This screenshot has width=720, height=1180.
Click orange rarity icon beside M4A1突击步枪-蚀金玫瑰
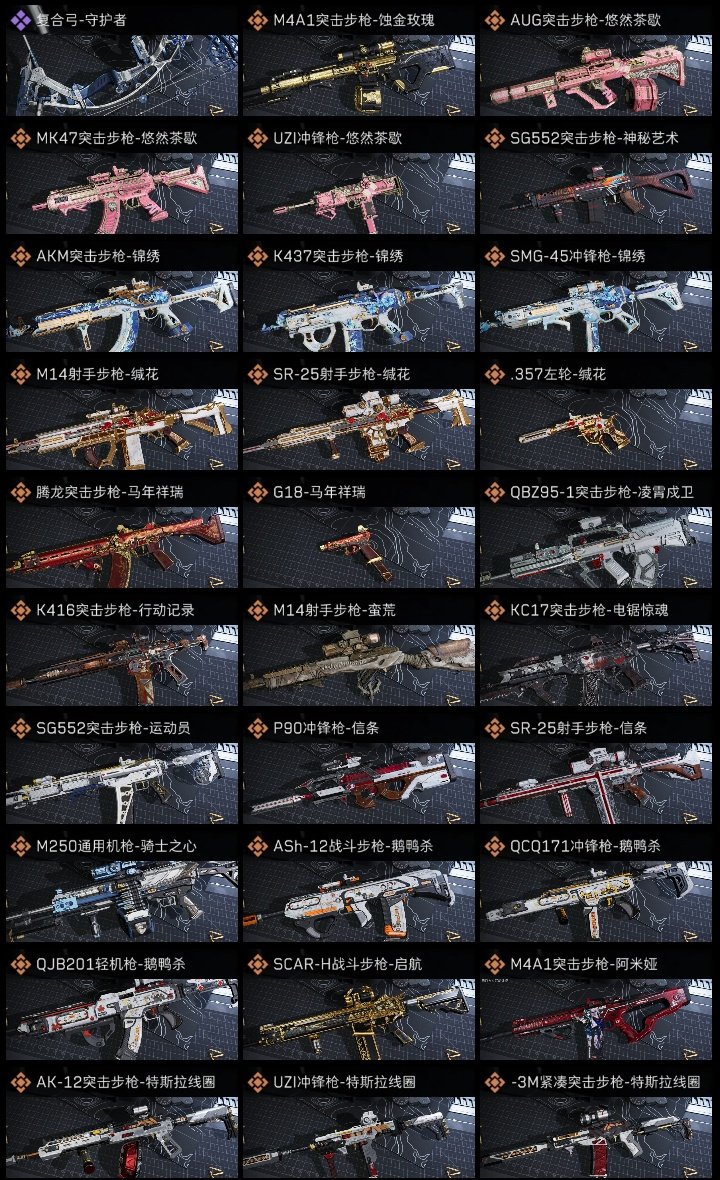point(257,20)
